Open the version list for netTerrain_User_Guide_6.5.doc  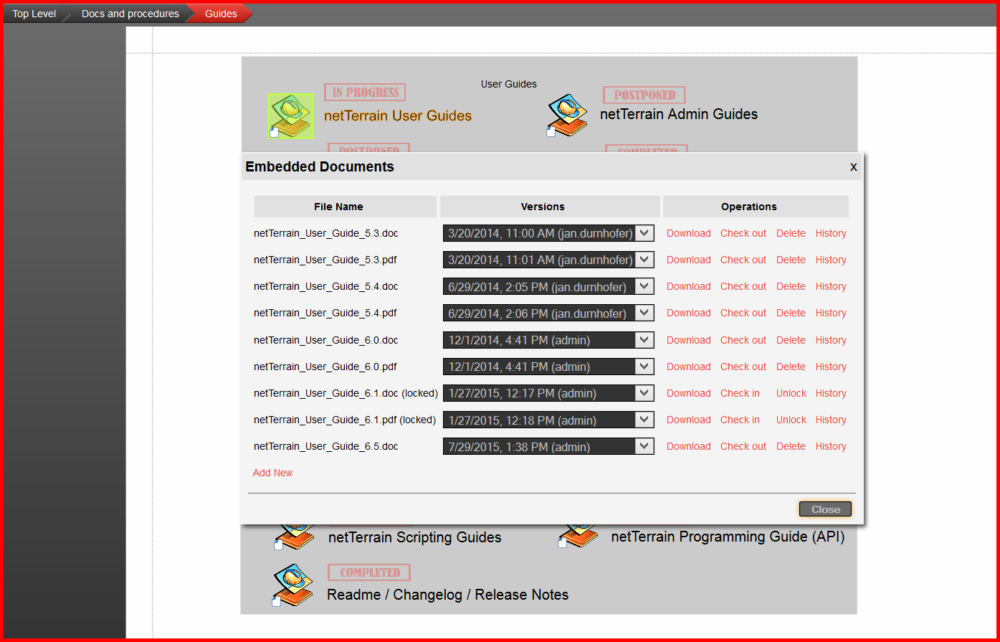click(645, 446)
